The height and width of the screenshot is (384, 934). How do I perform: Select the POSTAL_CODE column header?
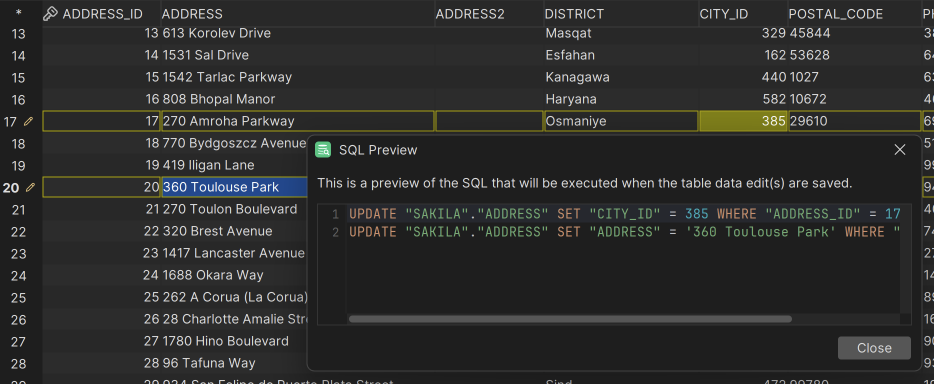854,14
